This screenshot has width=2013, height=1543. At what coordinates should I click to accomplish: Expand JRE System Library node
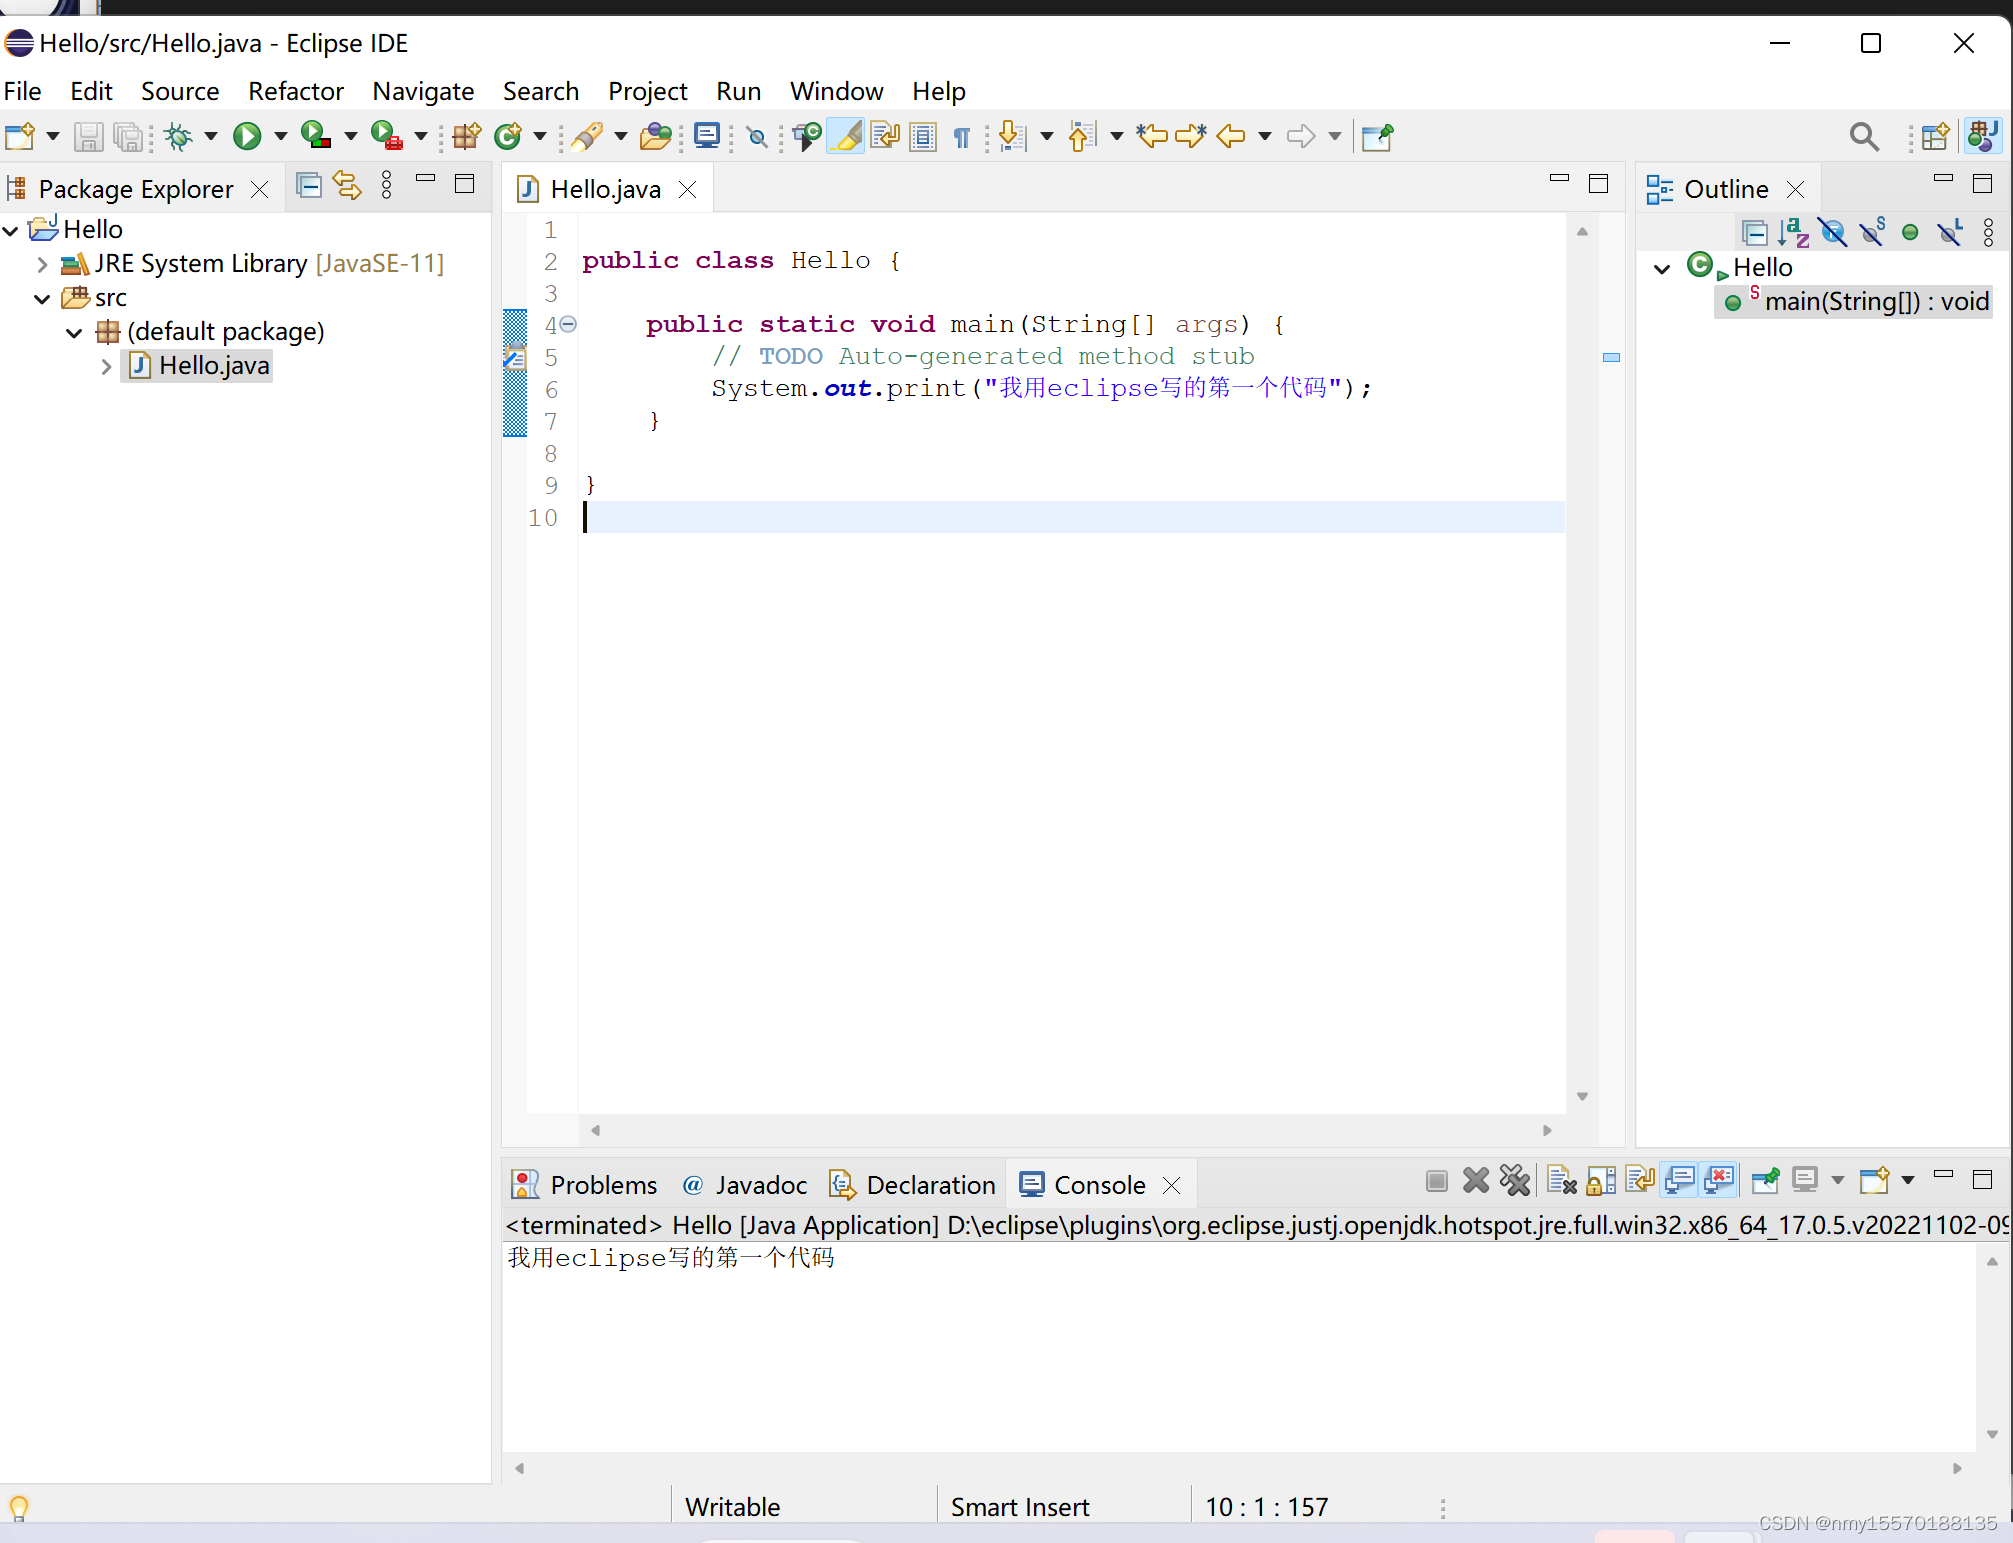tap(42, 264)
